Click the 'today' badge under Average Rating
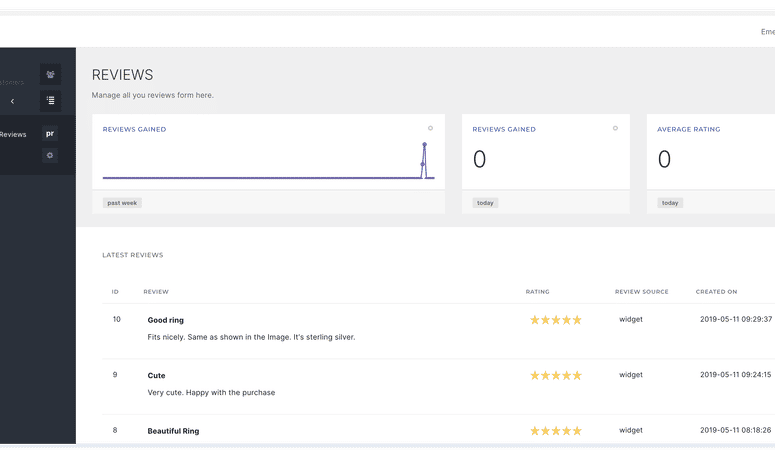The image size is (775, 450). coord(670,203)
